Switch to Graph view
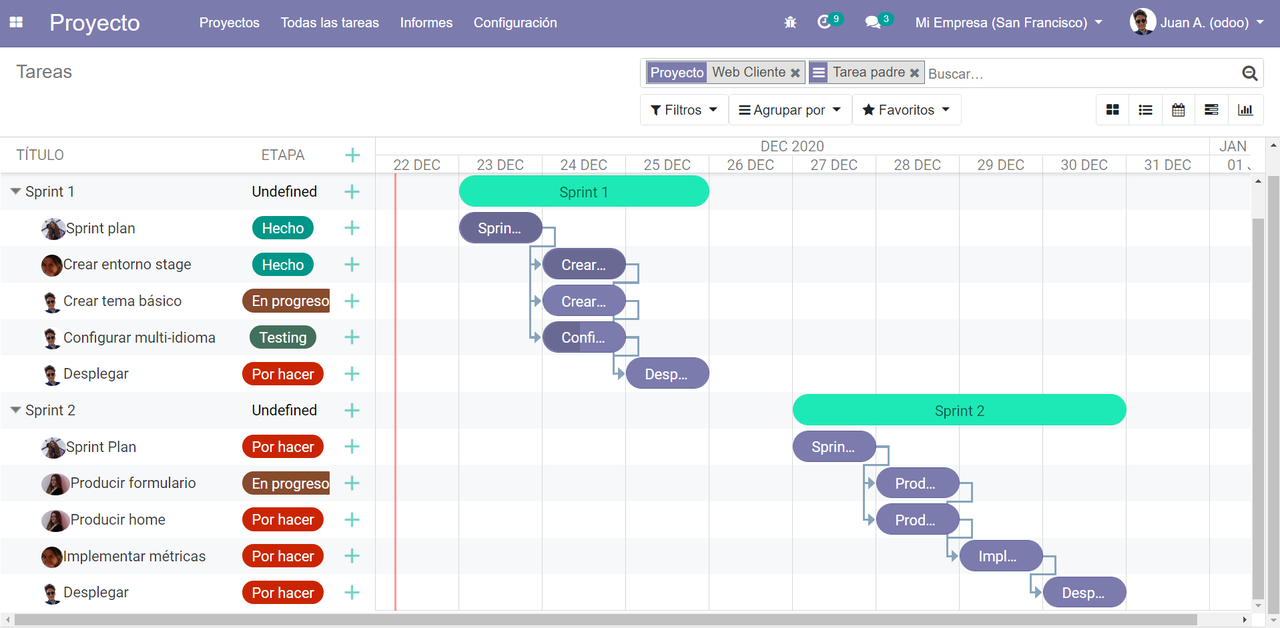This screenshot has width=1280, height=628. [x=1245, y=110]
